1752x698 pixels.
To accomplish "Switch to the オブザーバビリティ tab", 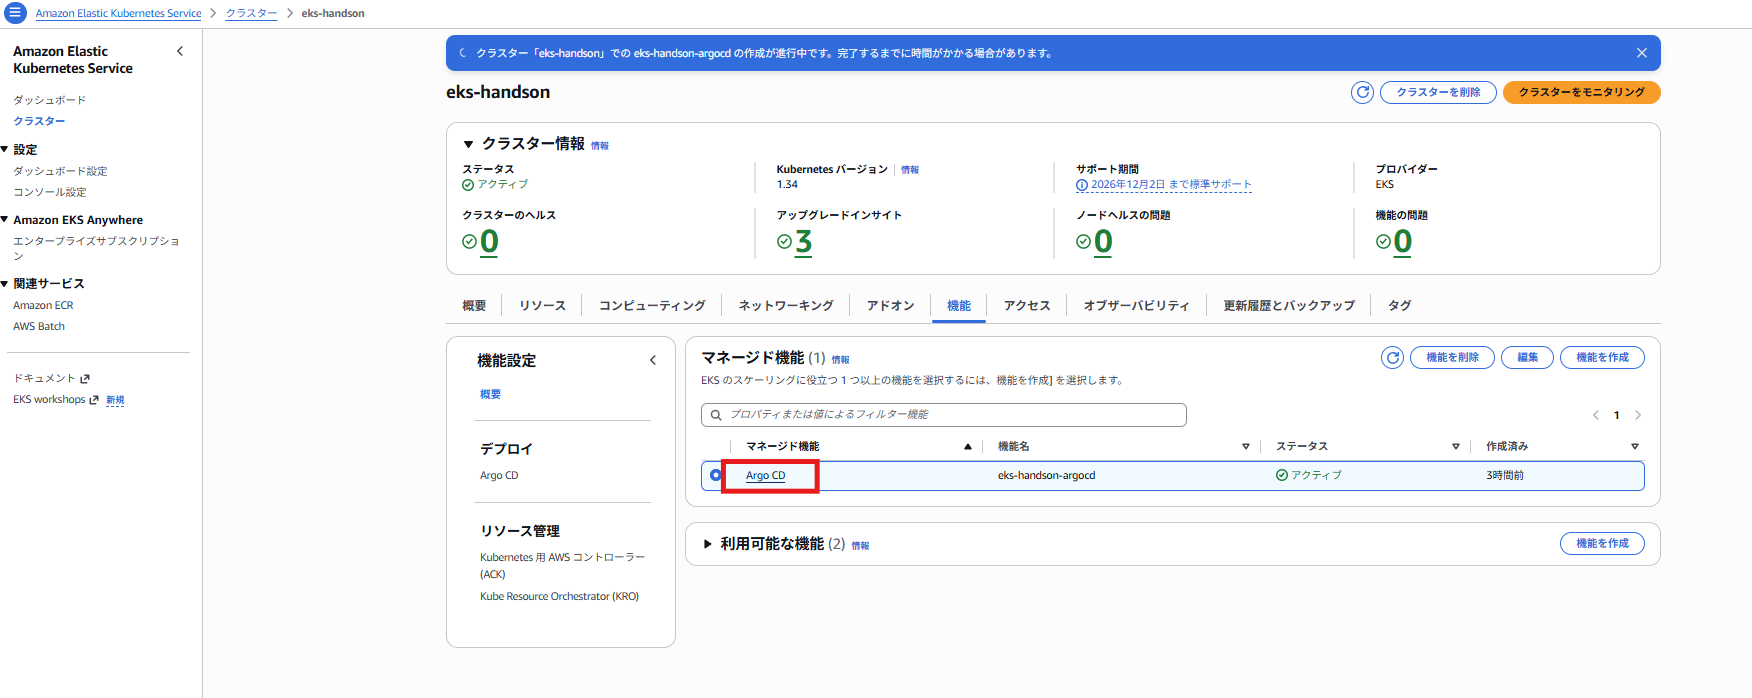I will [x=1136, y=305].
